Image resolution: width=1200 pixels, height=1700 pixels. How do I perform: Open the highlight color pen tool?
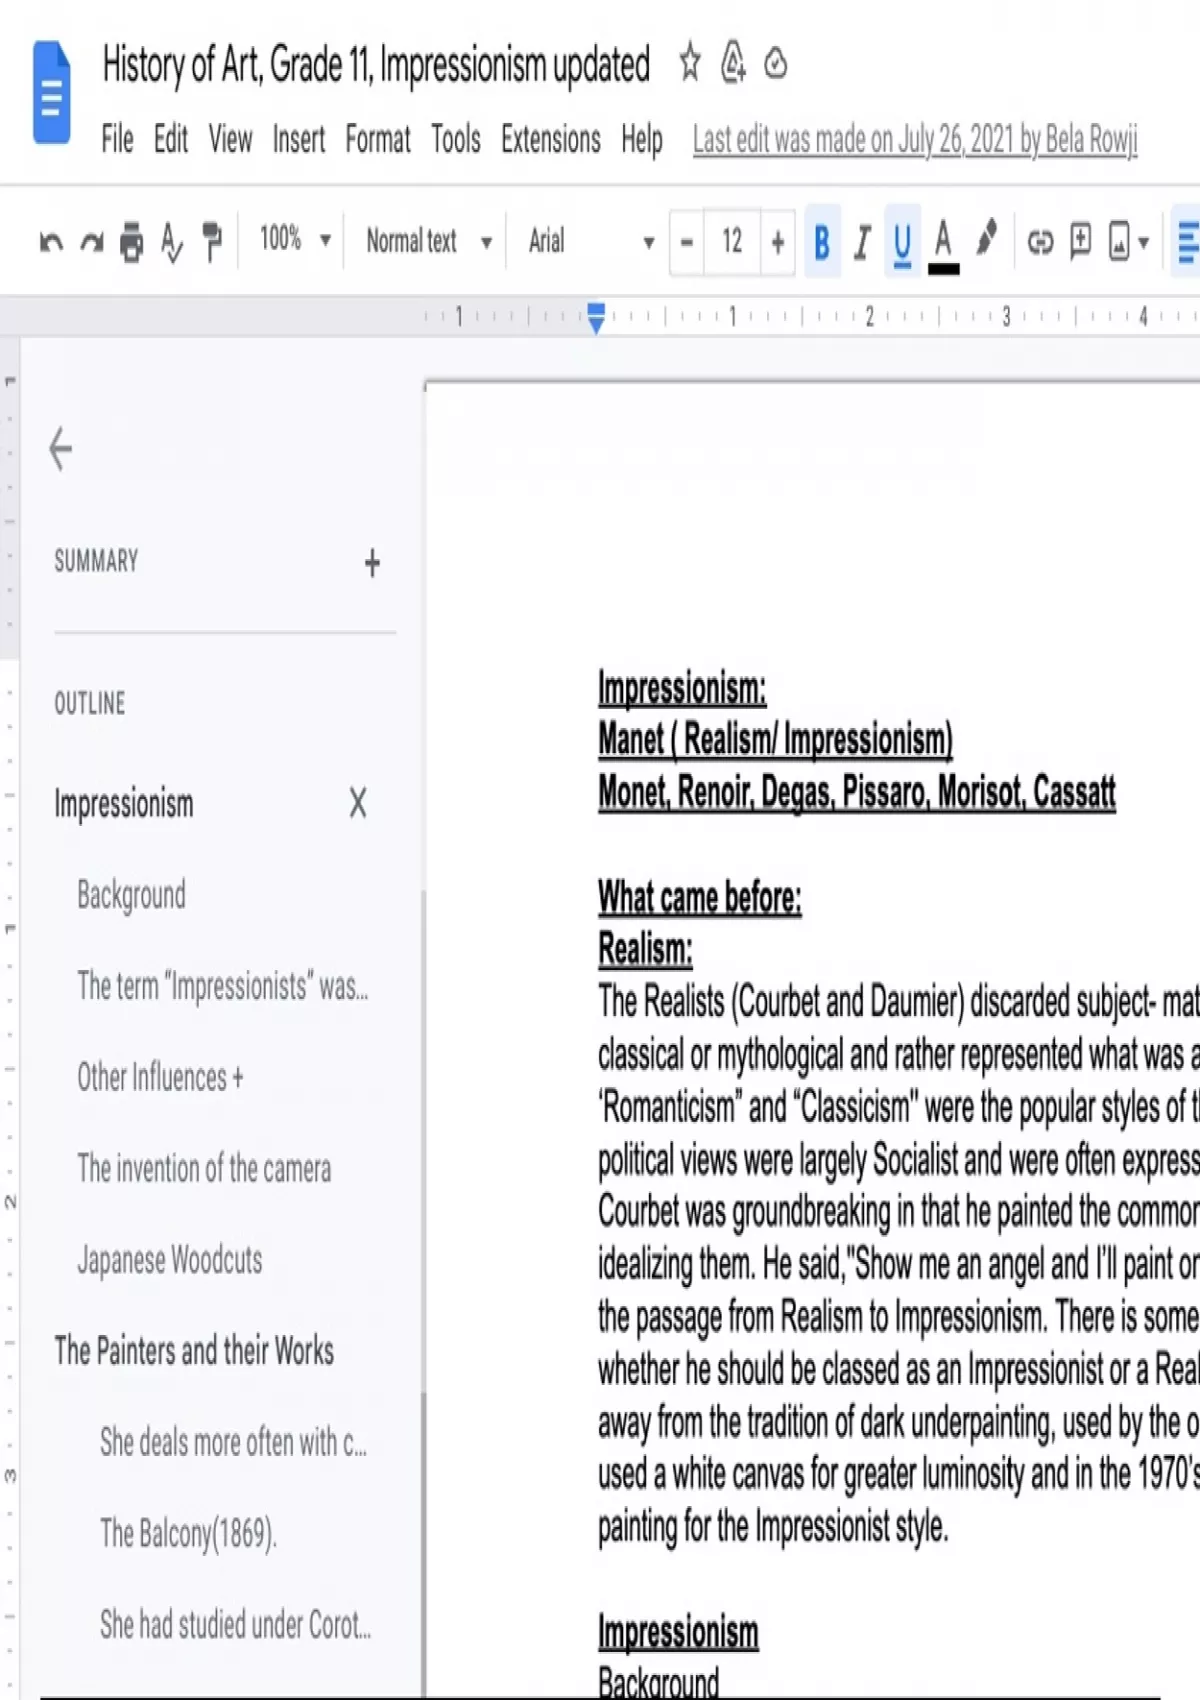pyautogui.click(x=986, y=240)
